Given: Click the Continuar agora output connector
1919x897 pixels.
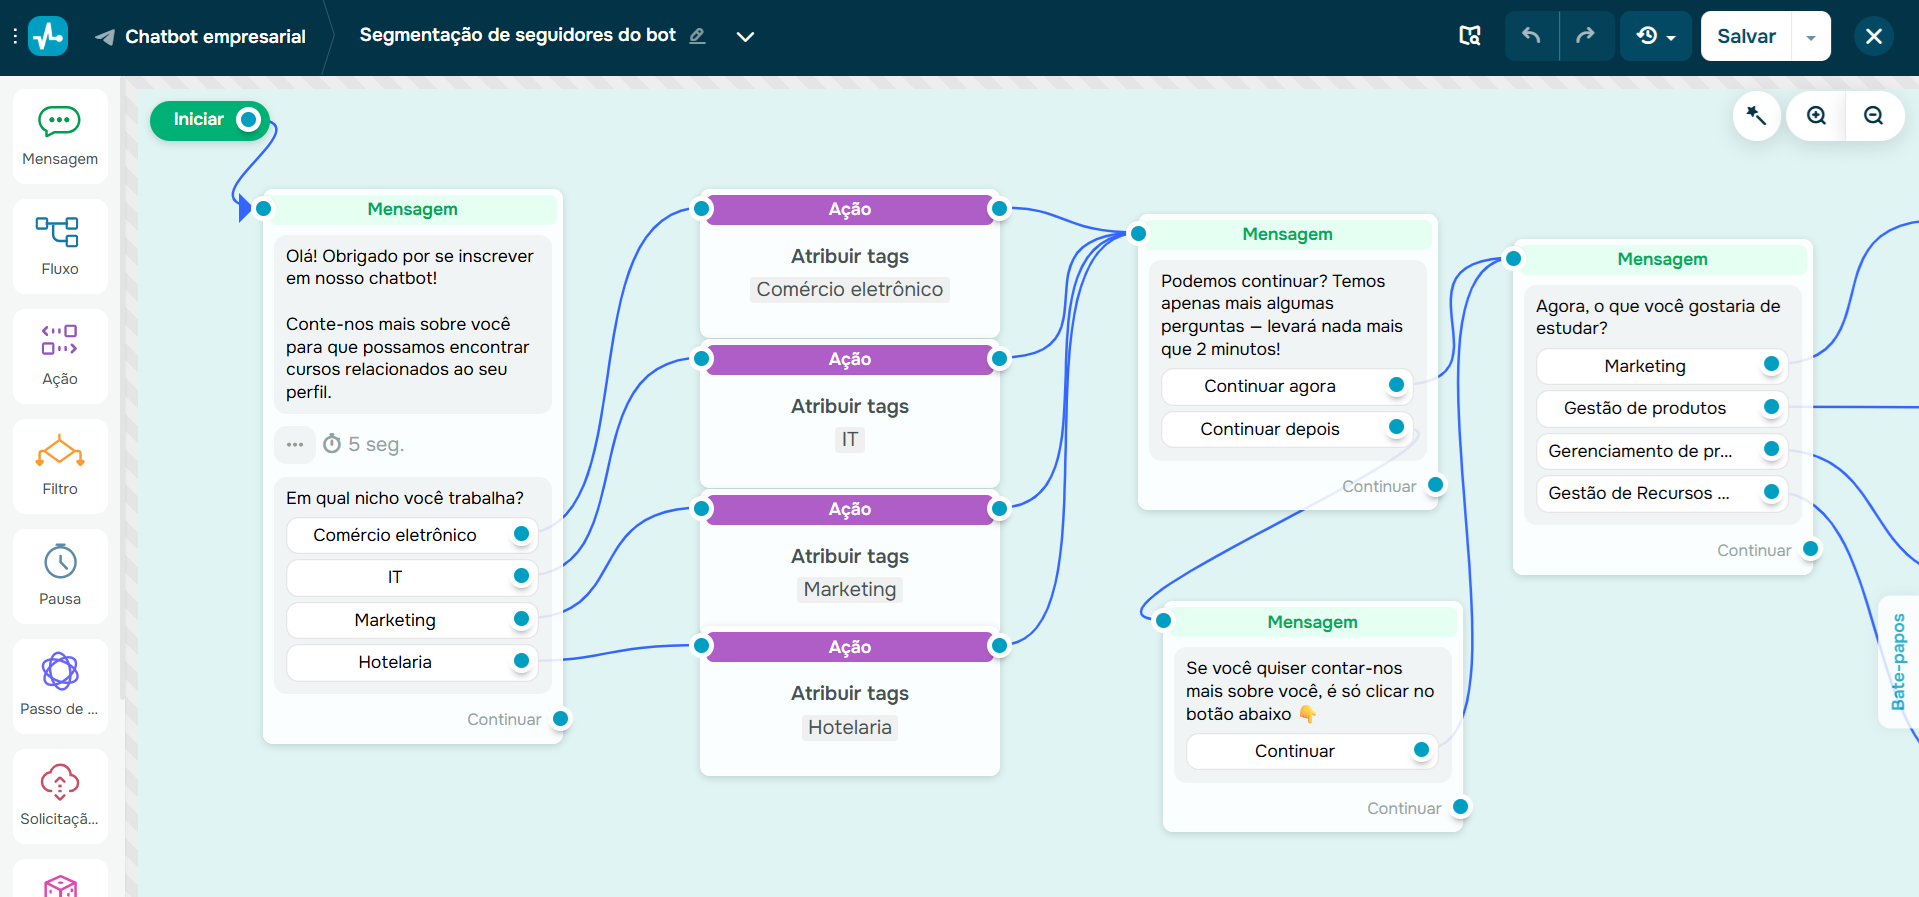Looking at the screenshot, I should 1397,385.
